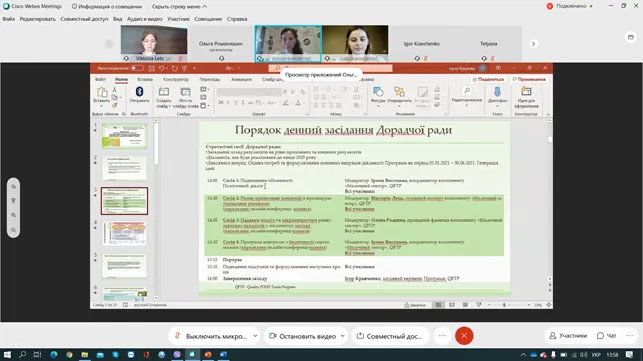Select slide 4 thumbnail in slide panel
Screen dimensions: 643x361
(x=124, y=233)
